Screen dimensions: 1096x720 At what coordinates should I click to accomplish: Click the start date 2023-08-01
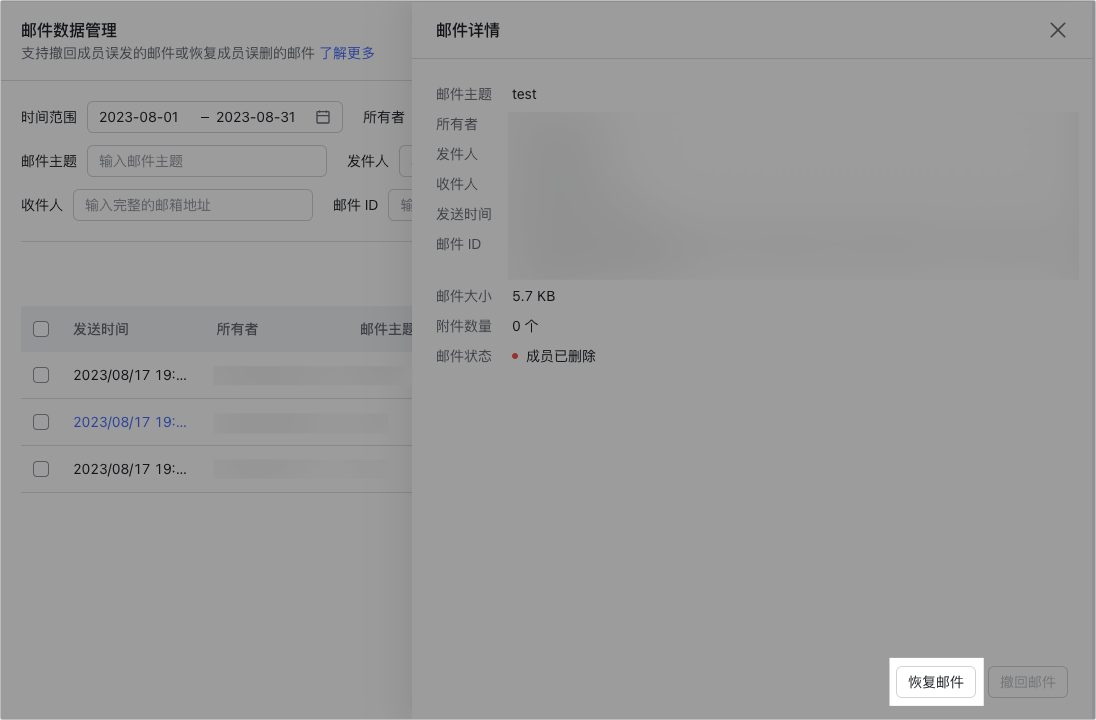(x=139, y=117)
